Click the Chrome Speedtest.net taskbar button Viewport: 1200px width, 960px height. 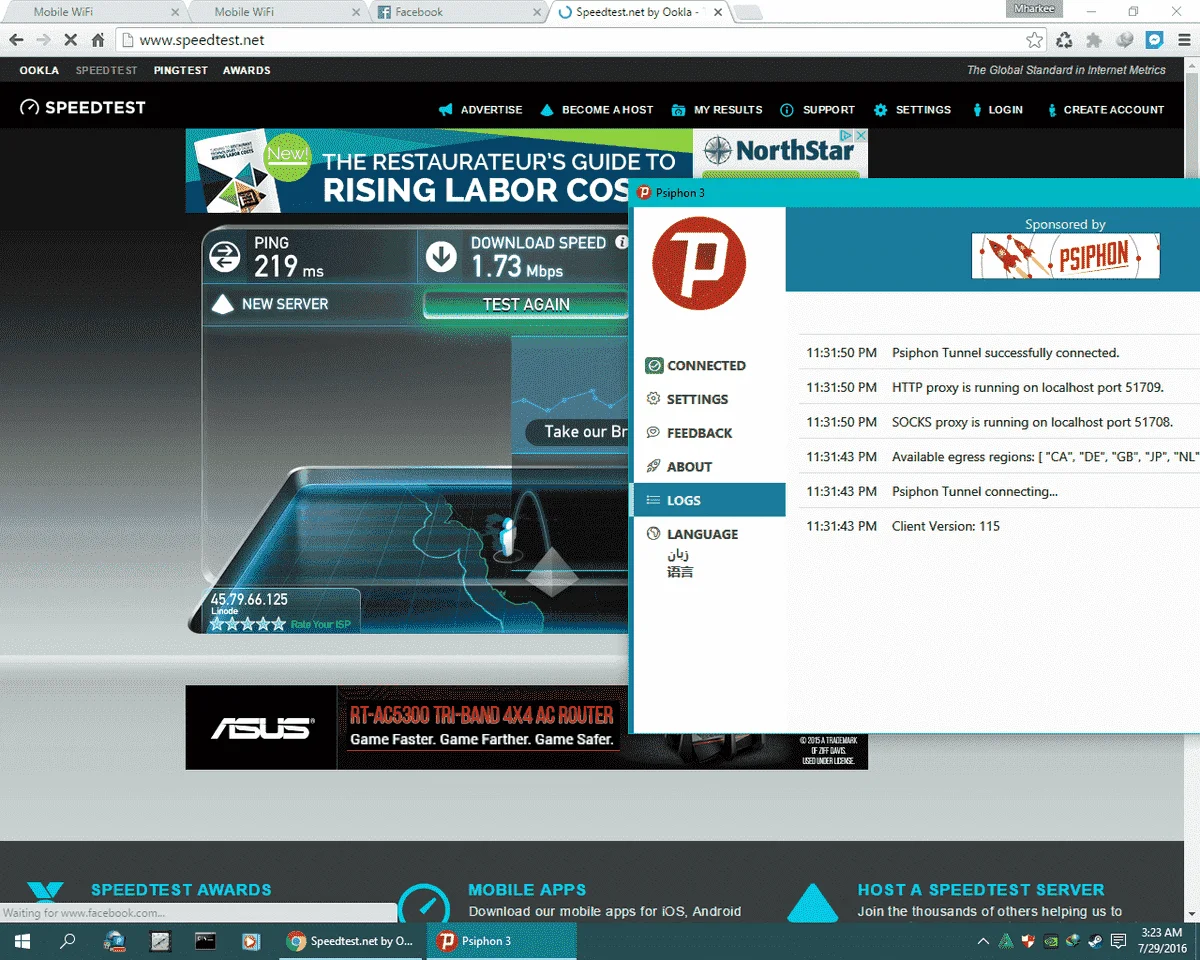[x=351, y=941]
